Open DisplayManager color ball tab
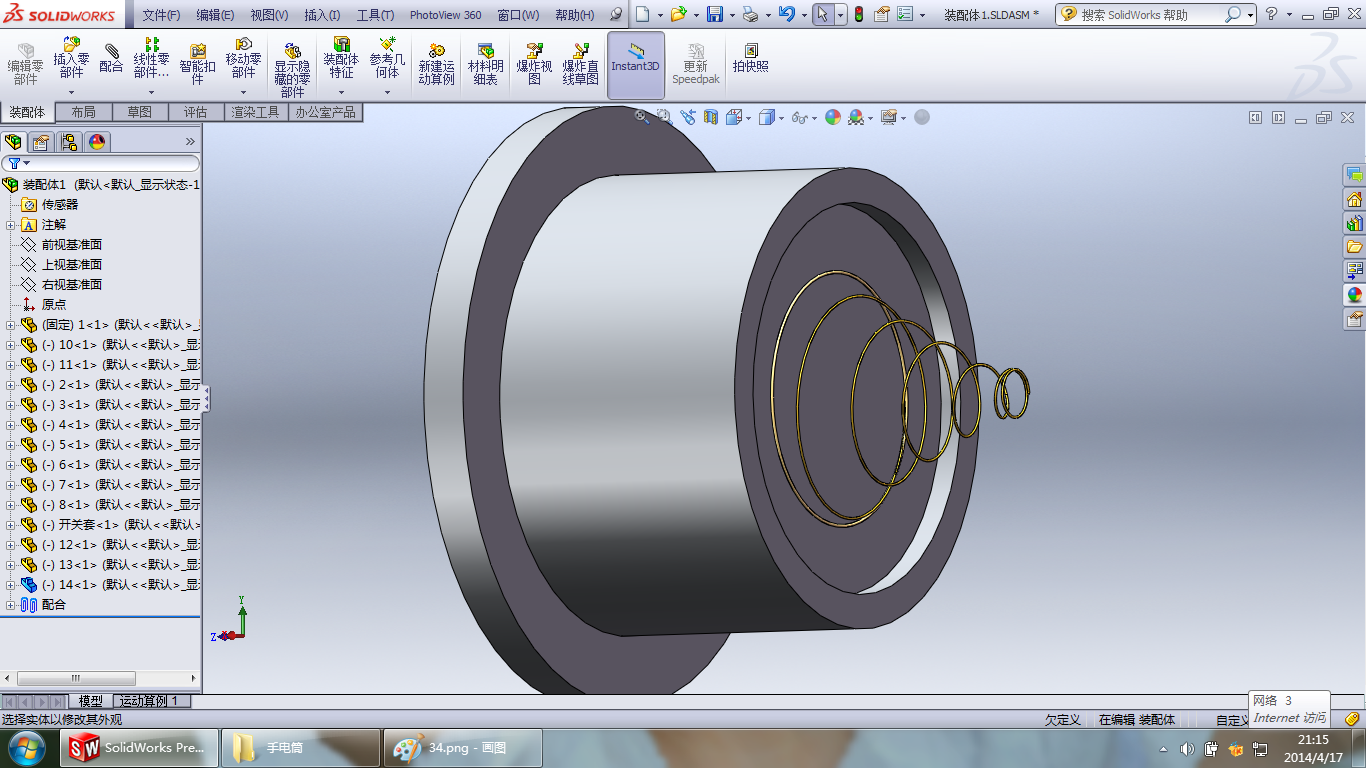The width and height of the screenshot is (1366, 768). click(97, 142)
